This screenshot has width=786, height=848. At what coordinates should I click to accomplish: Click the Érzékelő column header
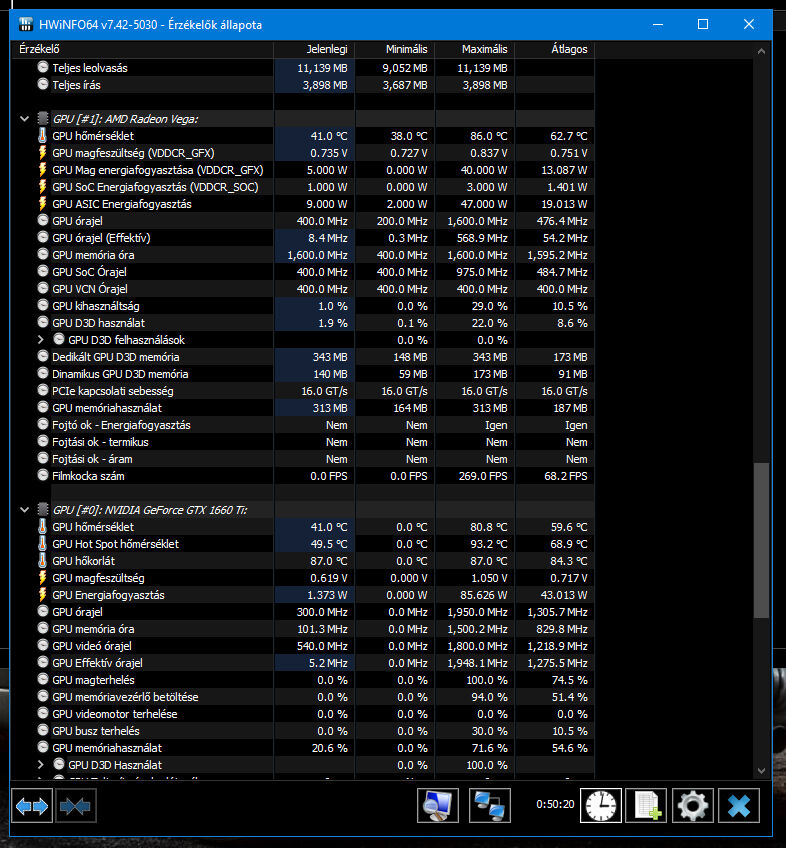pos(143,49)
